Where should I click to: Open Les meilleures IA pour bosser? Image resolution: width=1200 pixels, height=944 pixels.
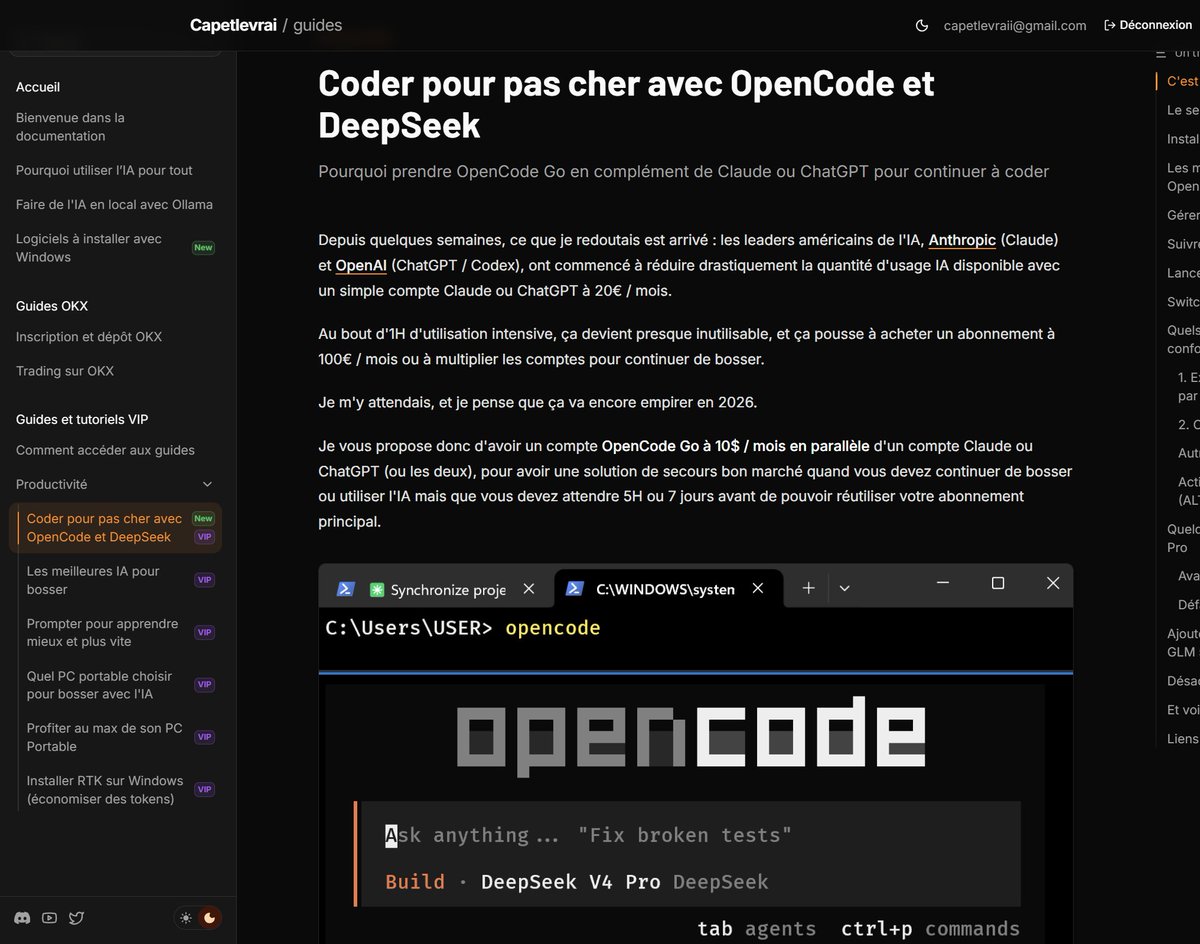tap(93, 580)
